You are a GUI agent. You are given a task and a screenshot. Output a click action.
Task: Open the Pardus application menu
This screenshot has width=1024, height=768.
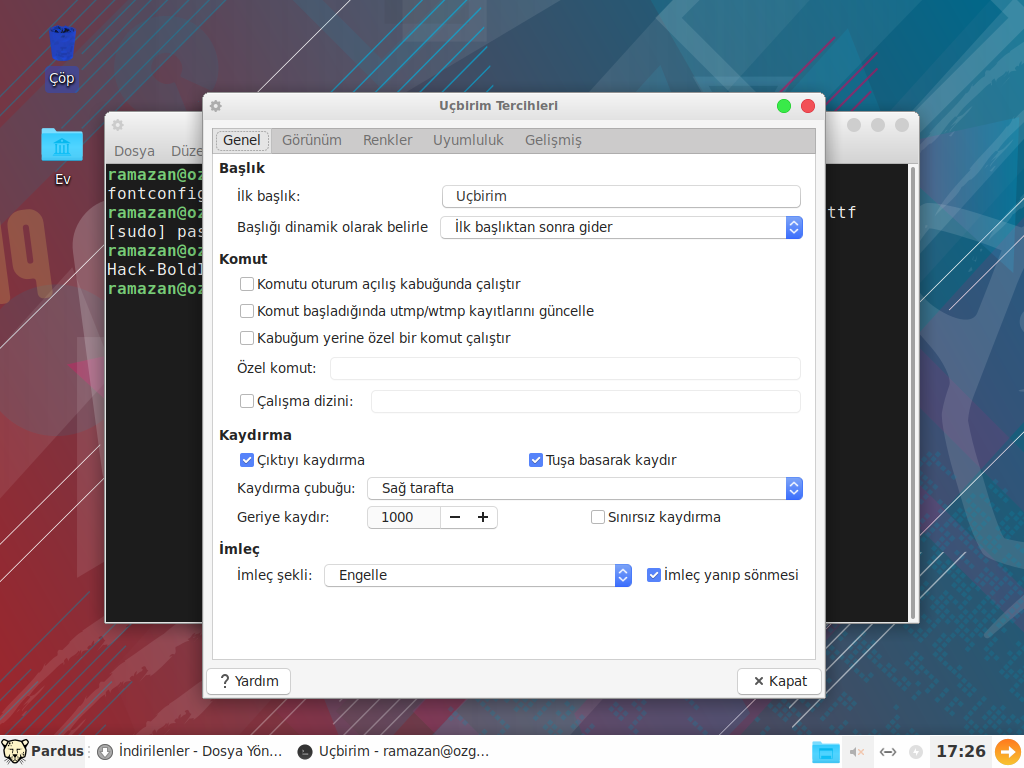point(43,751)
